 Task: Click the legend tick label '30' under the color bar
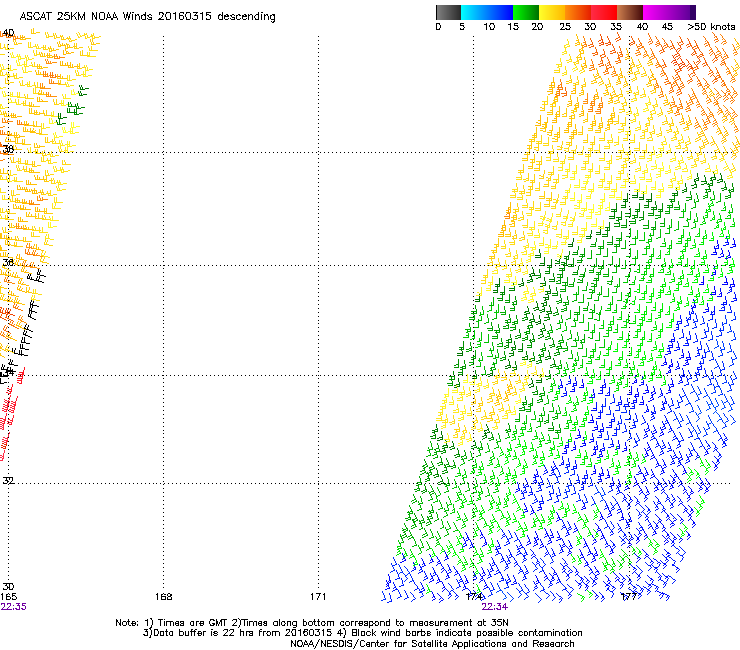(x=590, y=27)
